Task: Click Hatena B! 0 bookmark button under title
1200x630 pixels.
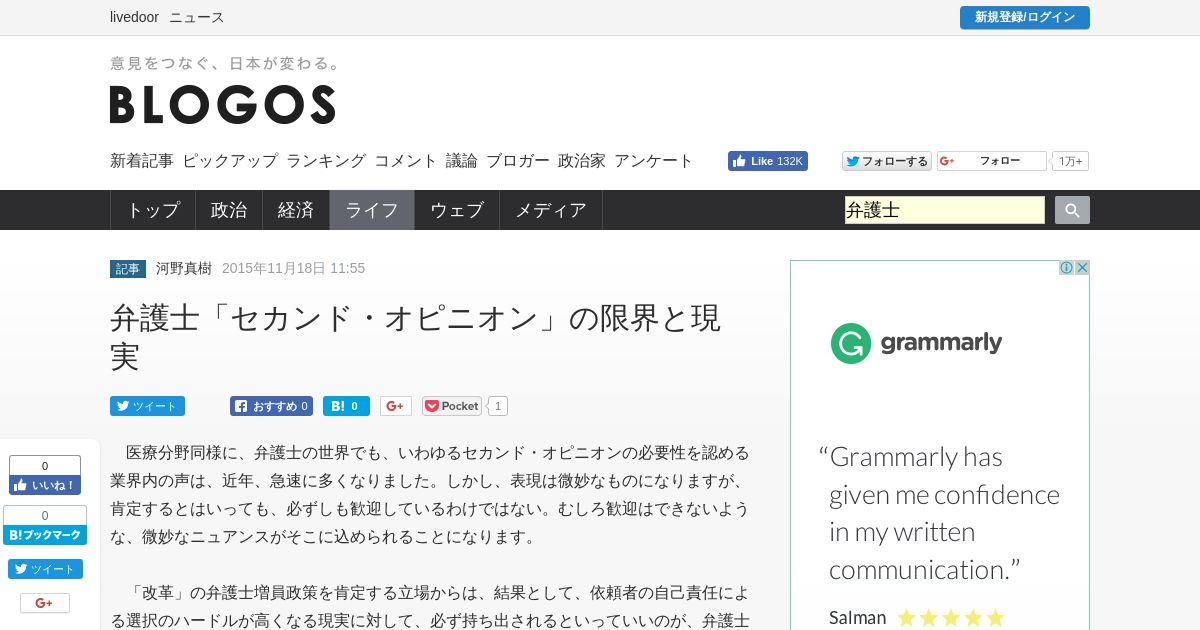Action: (x=346, y=406)
